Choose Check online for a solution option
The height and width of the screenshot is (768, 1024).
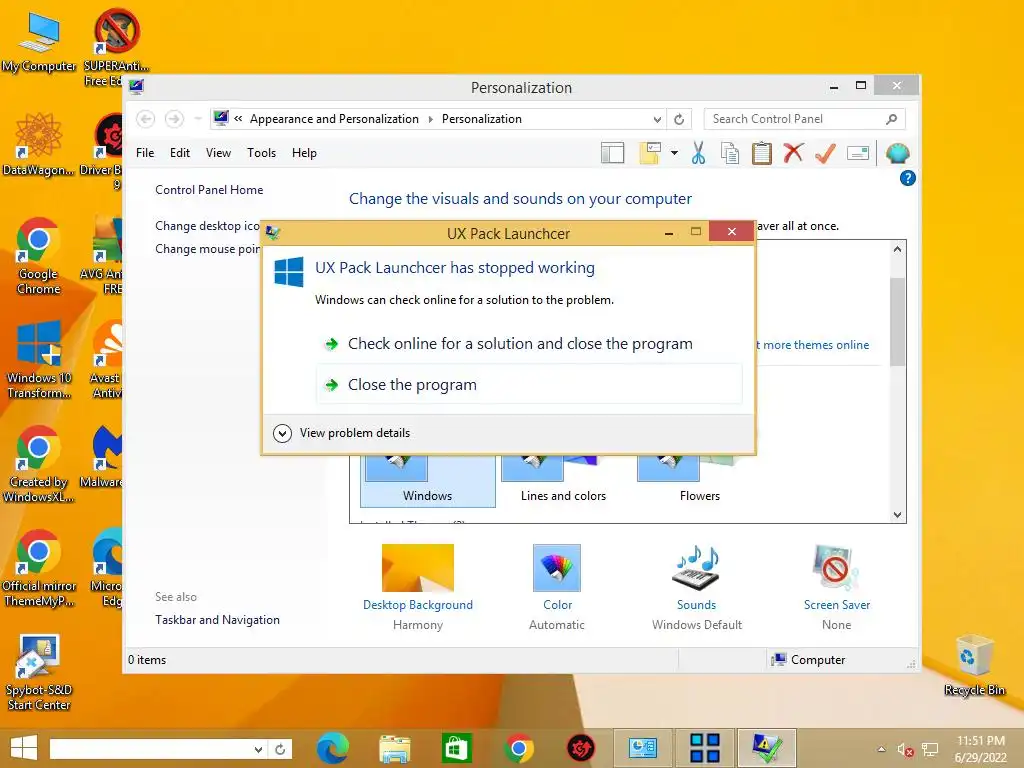[x=520, y=344]
